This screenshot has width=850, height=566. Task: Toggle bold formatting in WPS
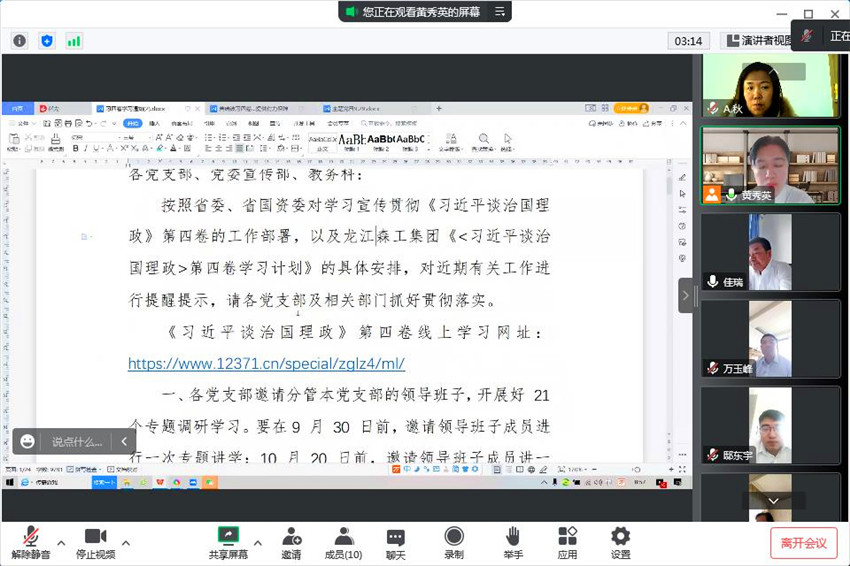(x=76, y=148)
